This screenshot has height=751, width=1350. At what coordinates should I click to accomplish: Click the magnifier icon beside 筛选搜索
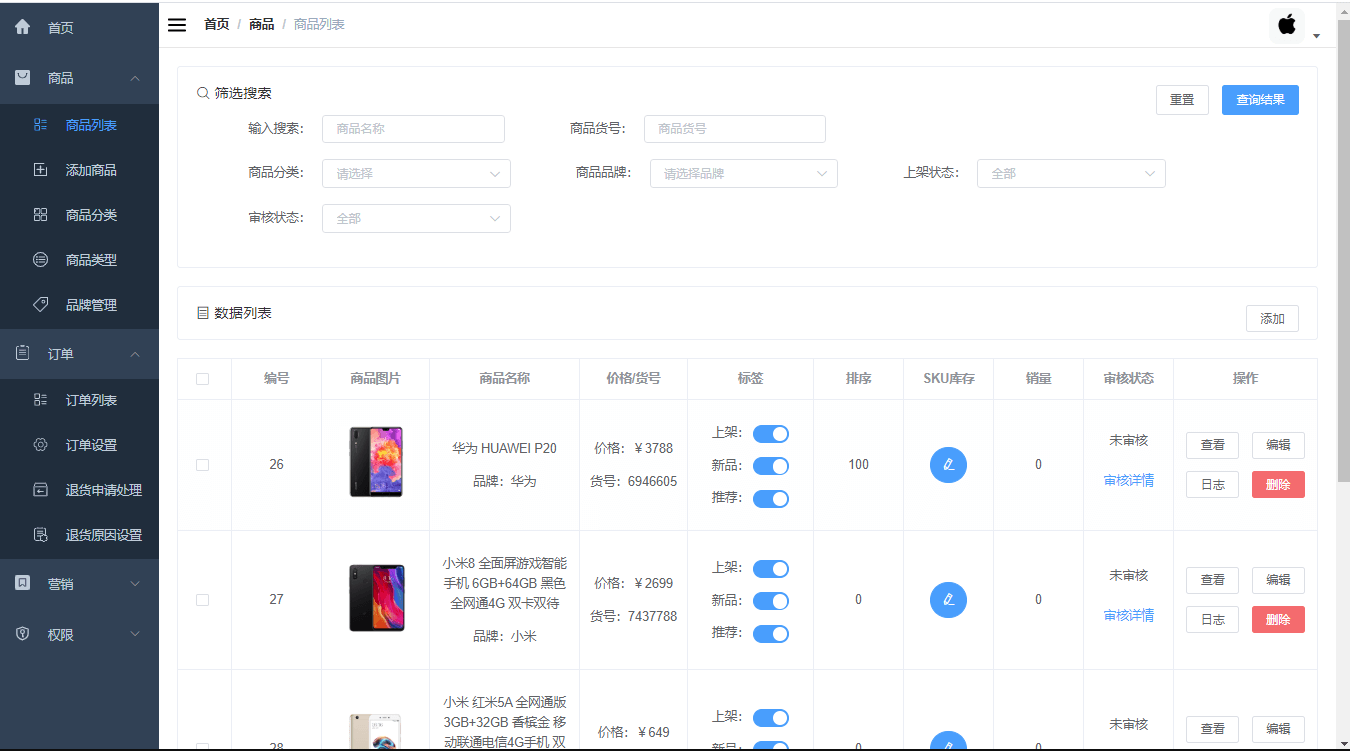point(203,93)
